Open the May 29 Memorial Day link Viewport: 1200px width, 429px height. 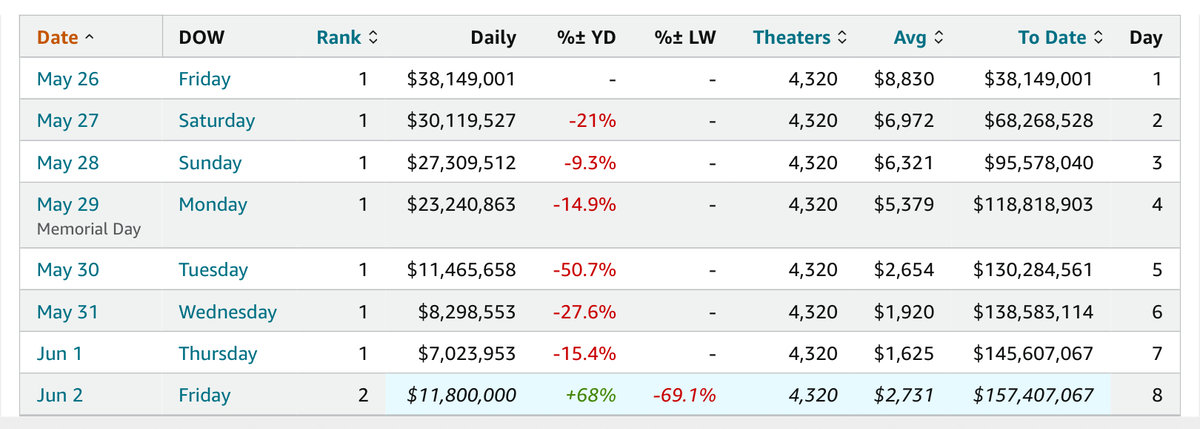coord(68,205)
